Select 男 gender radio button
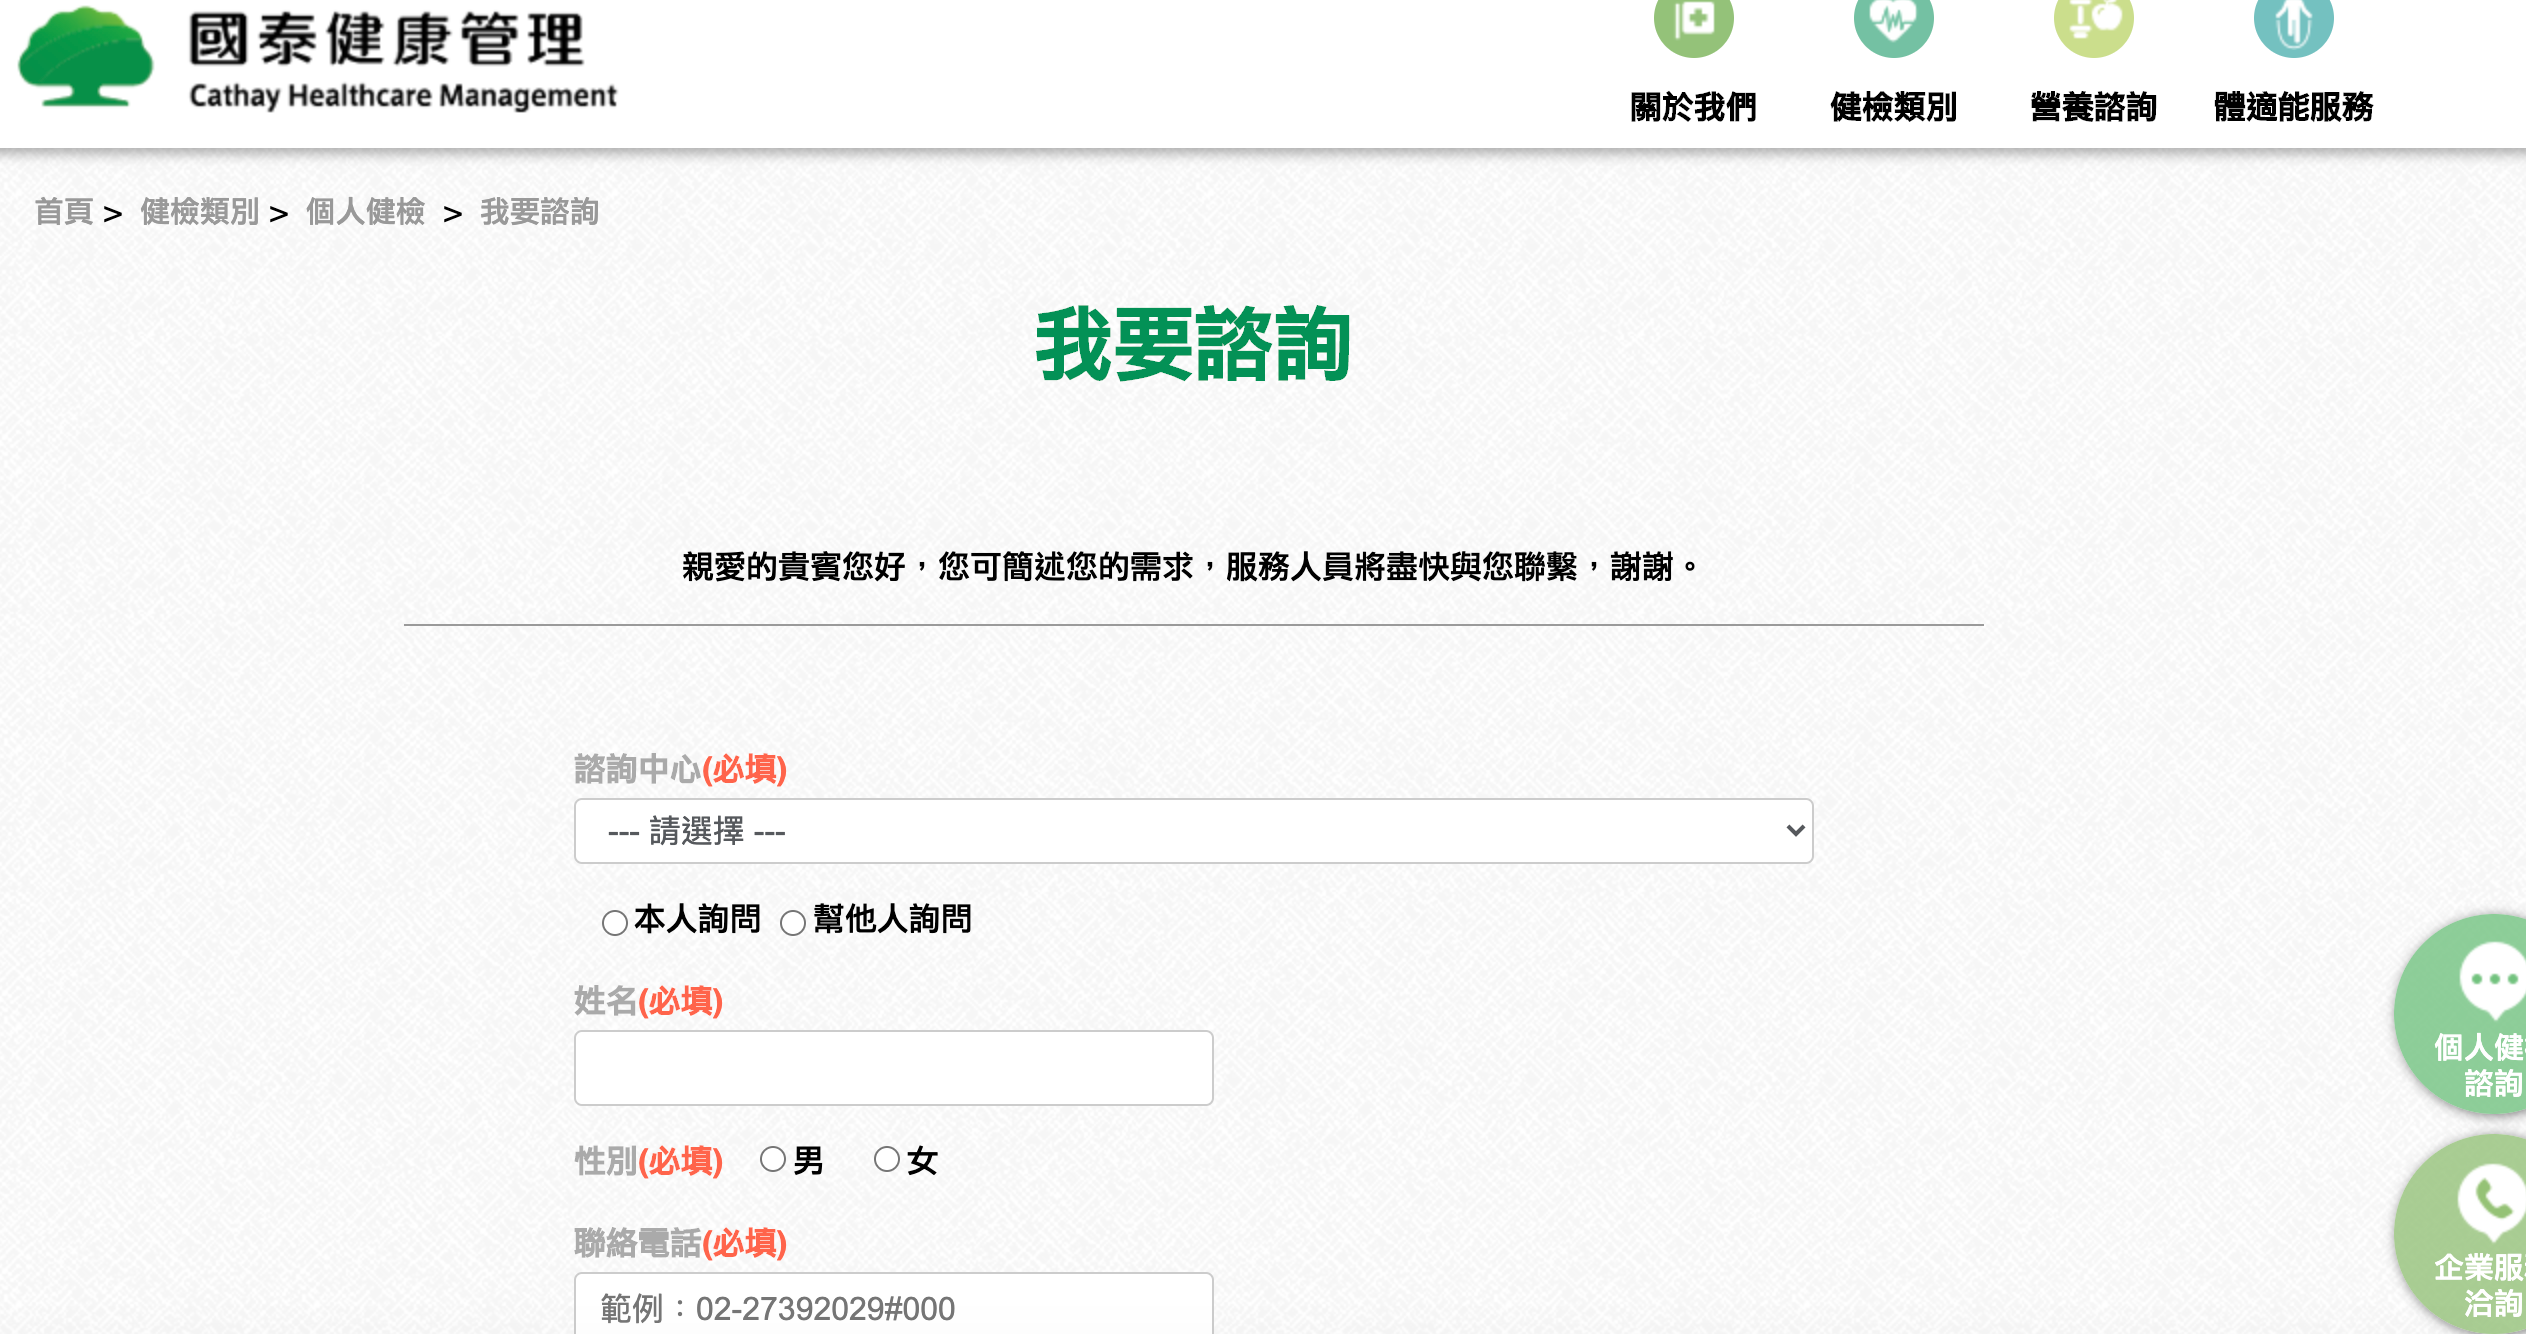Screen dimensions: 2526x1334 pyautogui.click(x=772, y=1159)
